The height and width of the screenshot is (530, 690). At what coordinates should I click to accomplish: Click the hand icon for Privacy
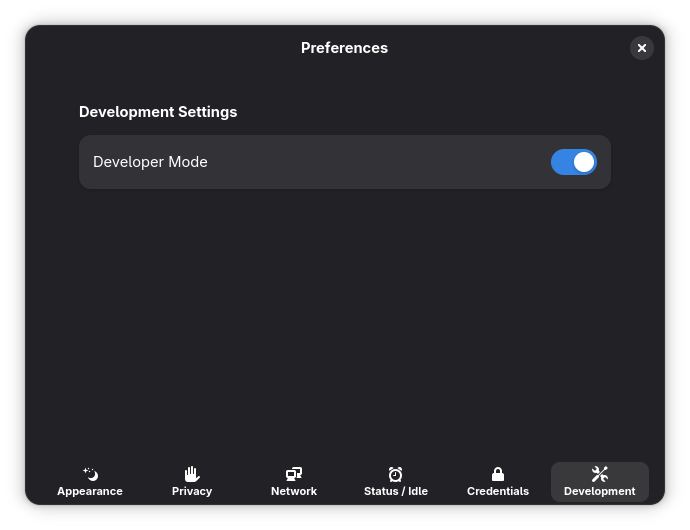(x=192, y=474)
